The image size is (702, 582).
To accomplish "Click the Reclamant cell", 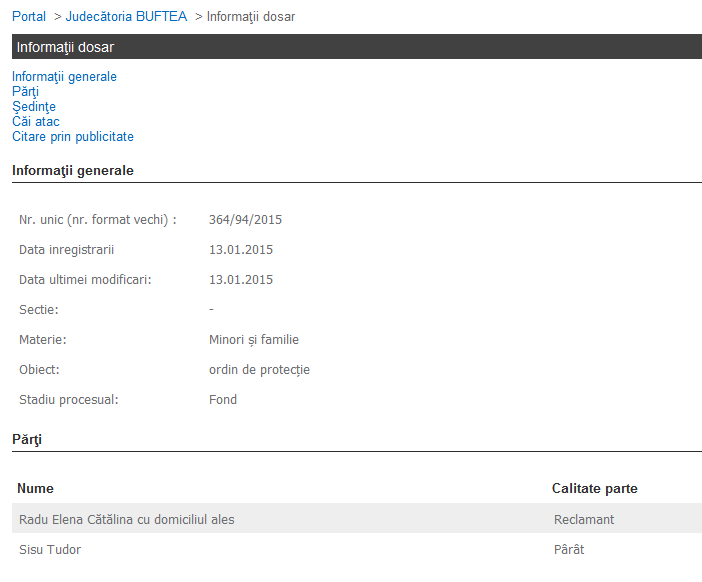I will pyautogui.click(x=584, y=520).
